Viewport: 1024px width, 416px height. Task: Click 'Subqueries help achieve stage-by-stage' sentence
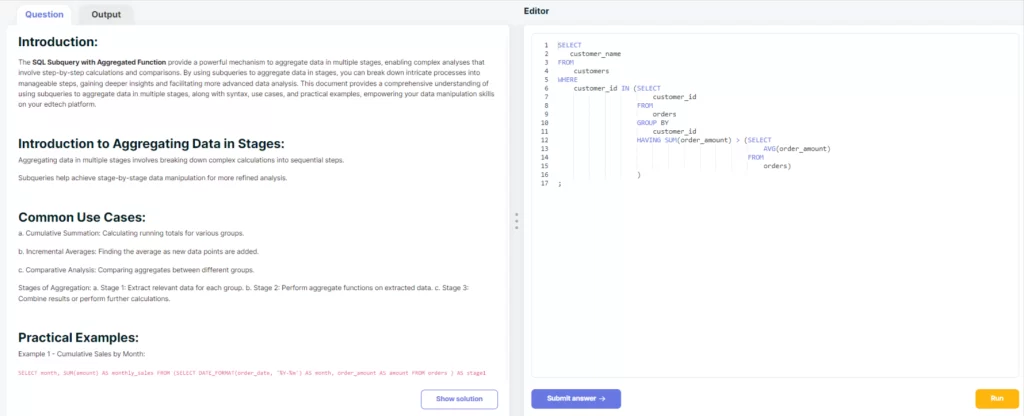tap(152, 178)
